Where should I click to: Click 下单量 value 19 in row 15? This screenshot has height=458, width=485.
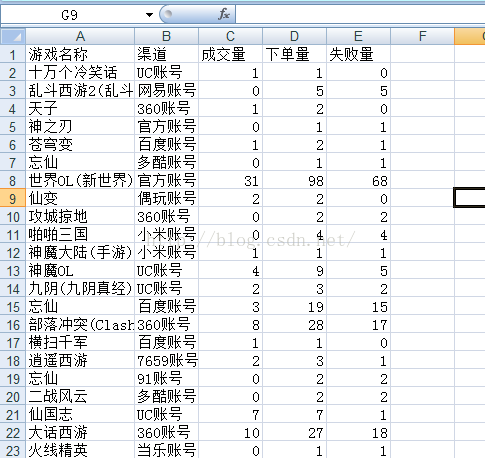pos(295,306)
